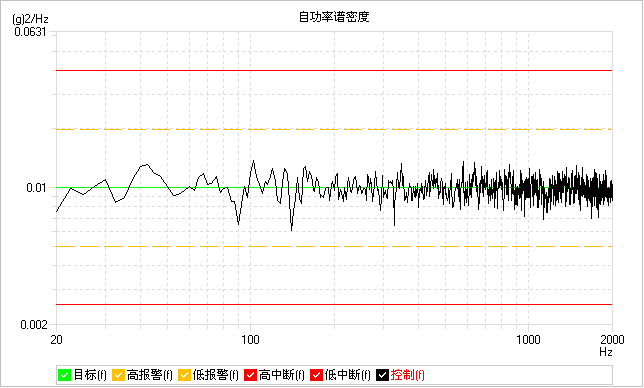This screenshot has height=388, width=644.
Task: Toggle the black 控制(f) control checkbox
Action: (382, 375)
